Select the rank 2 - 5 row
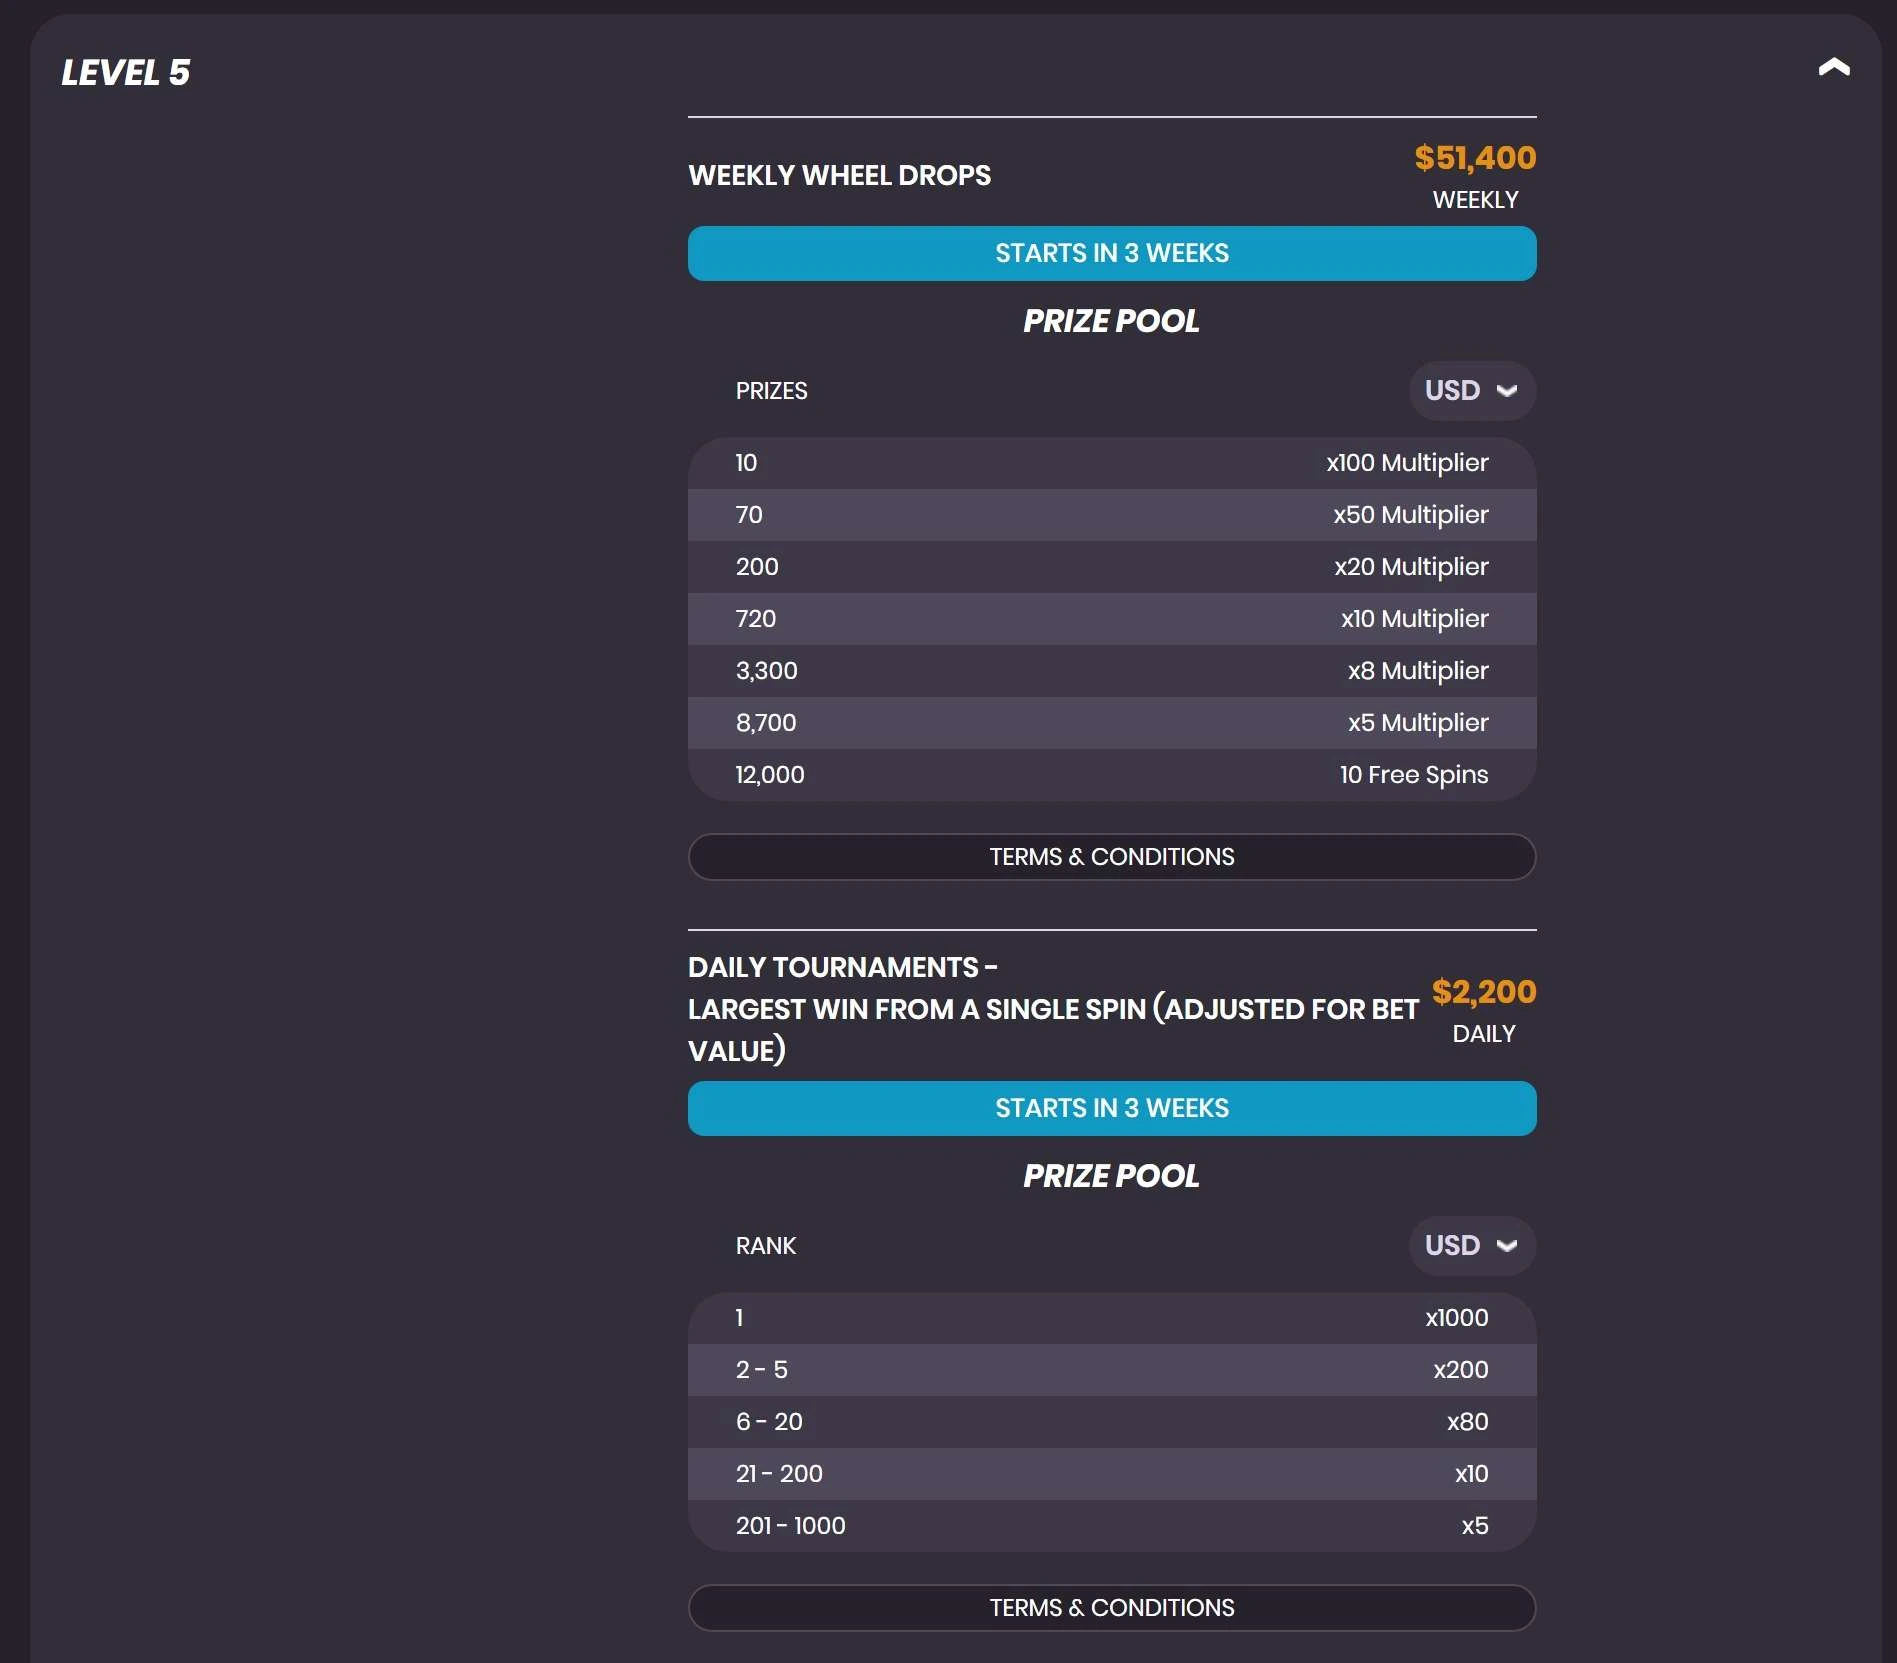Image resolution: width=1897 pixels, height=1663 pixels. click(1111, 1370)
